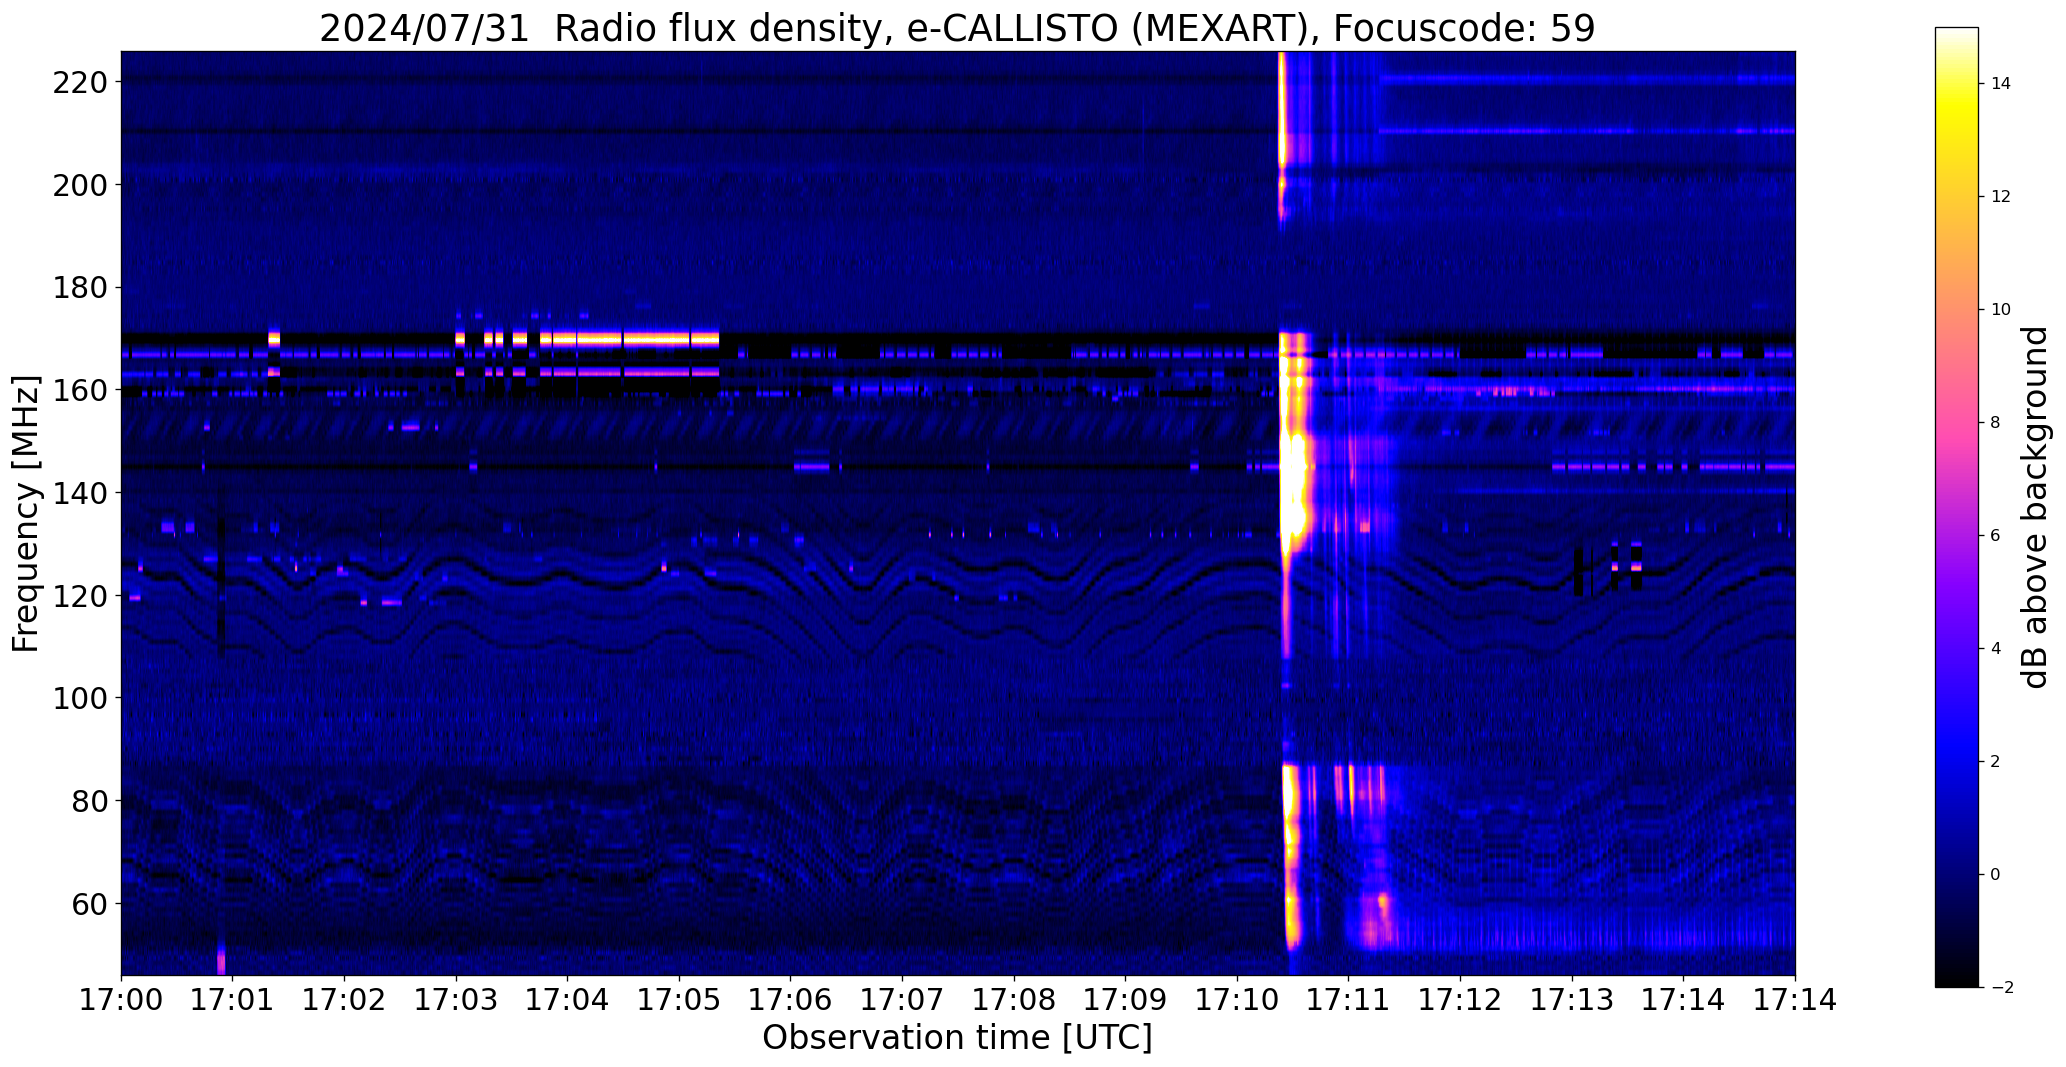Screen dimensions: 2066x1067
Task: Click the 17:00 time tick label
Action: (x=121, y=1000)
